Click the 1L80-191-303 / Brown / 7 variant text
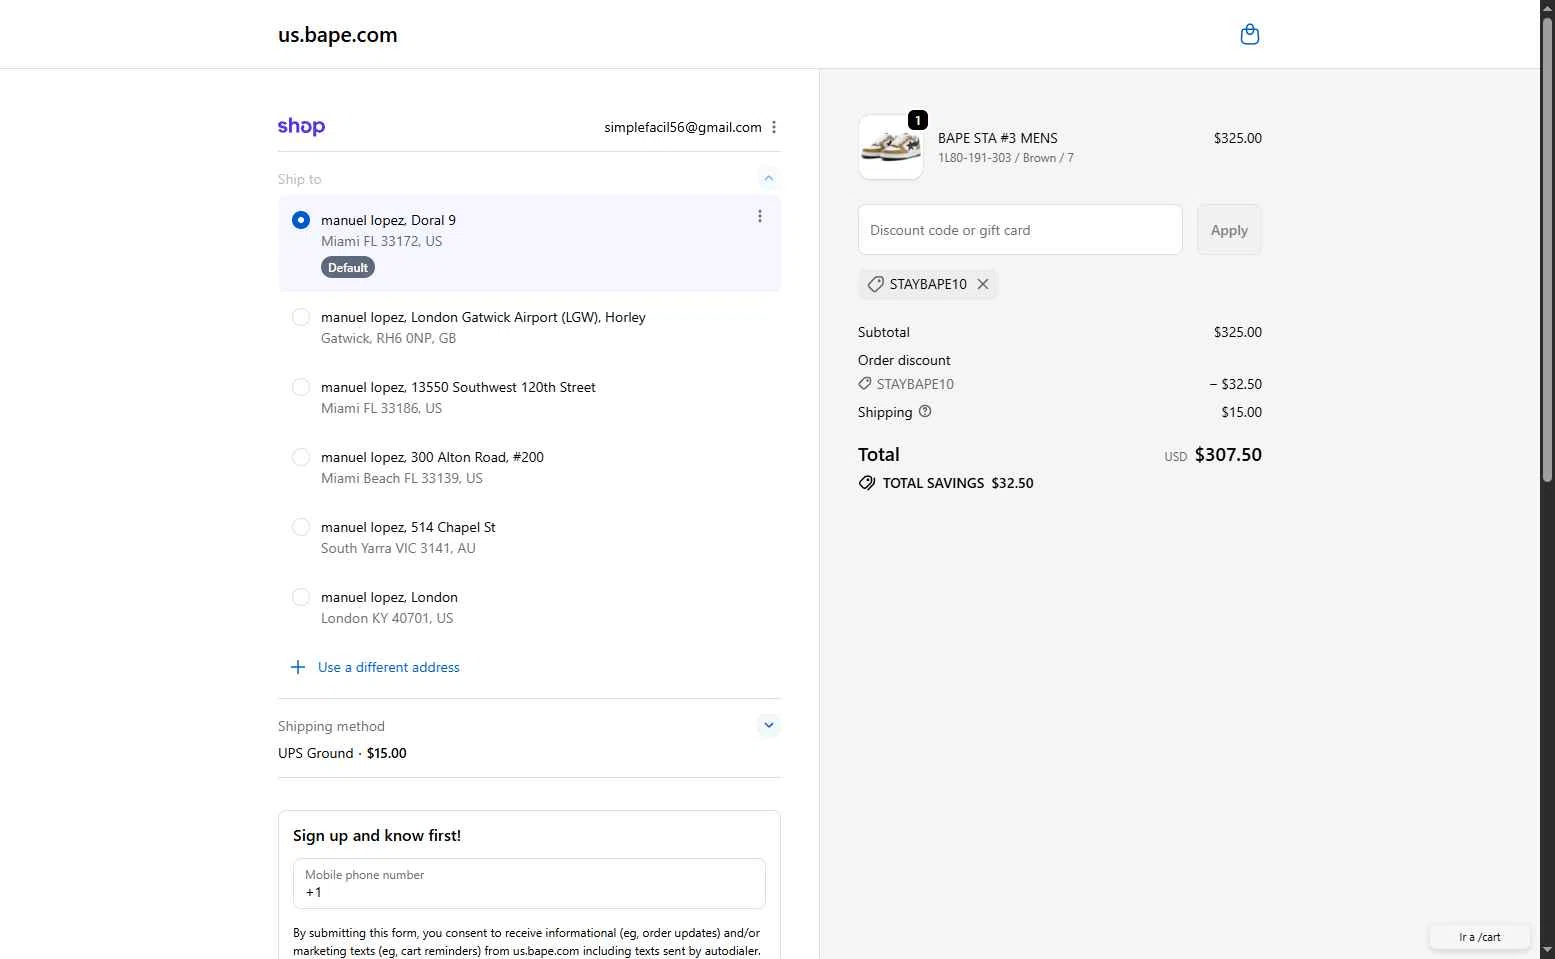The height and width of the screenshot is (959, 1555). coord(1006,158)
